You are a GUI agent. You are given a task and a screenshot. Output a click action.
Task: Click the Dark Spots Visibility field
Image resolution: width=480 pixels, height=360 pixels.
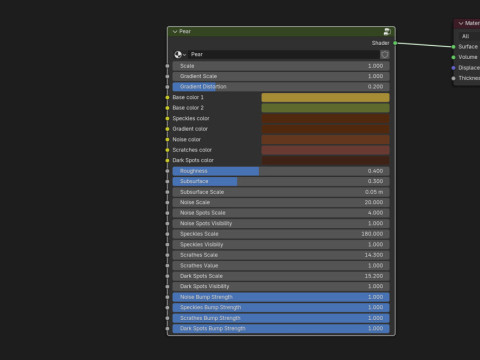coord(281,286)
